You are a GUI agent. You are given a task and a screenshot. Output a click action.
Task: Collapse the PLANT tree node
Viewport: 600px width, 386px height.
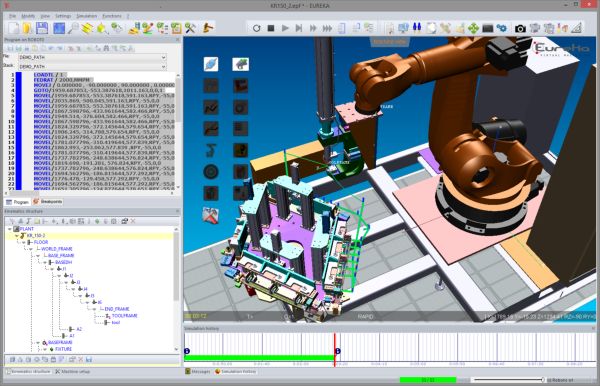[x=10, y=229]
